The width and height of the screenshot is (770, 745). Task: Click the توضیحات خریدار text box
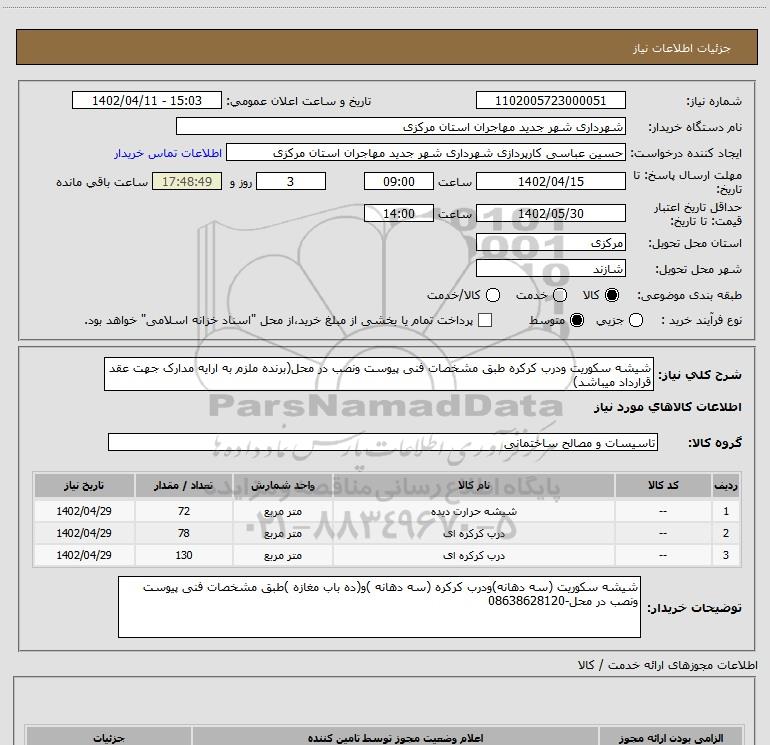click(379, 606)
